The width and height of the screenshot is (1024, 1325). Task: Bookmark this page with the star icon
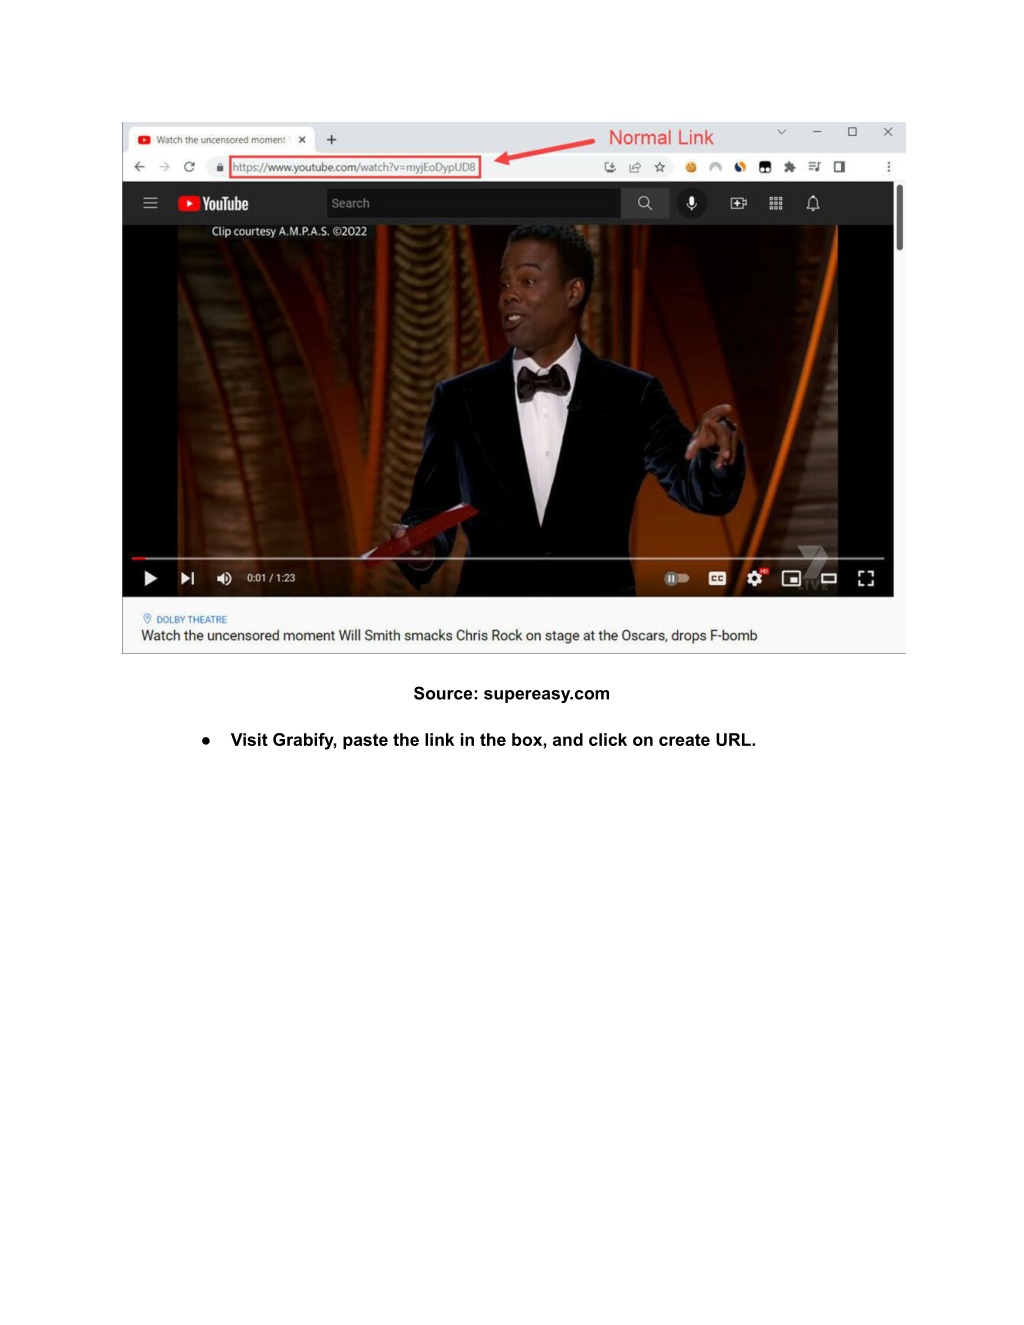click(660, 167)
